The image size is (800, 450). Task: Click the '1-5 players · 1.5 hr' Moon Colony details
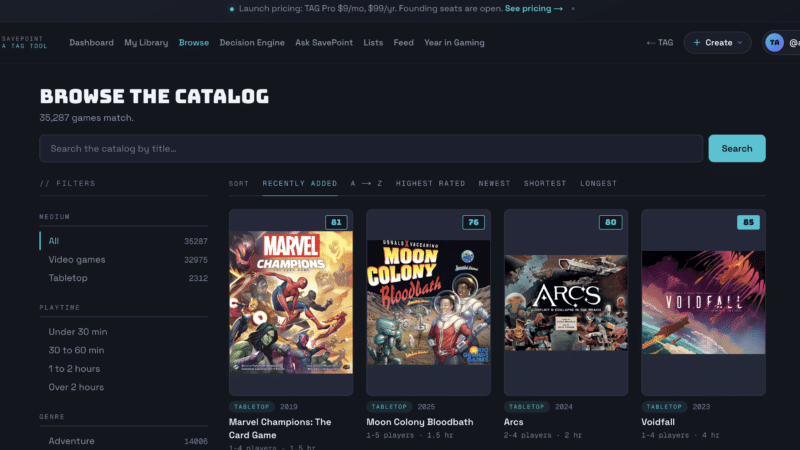[410, 435]
